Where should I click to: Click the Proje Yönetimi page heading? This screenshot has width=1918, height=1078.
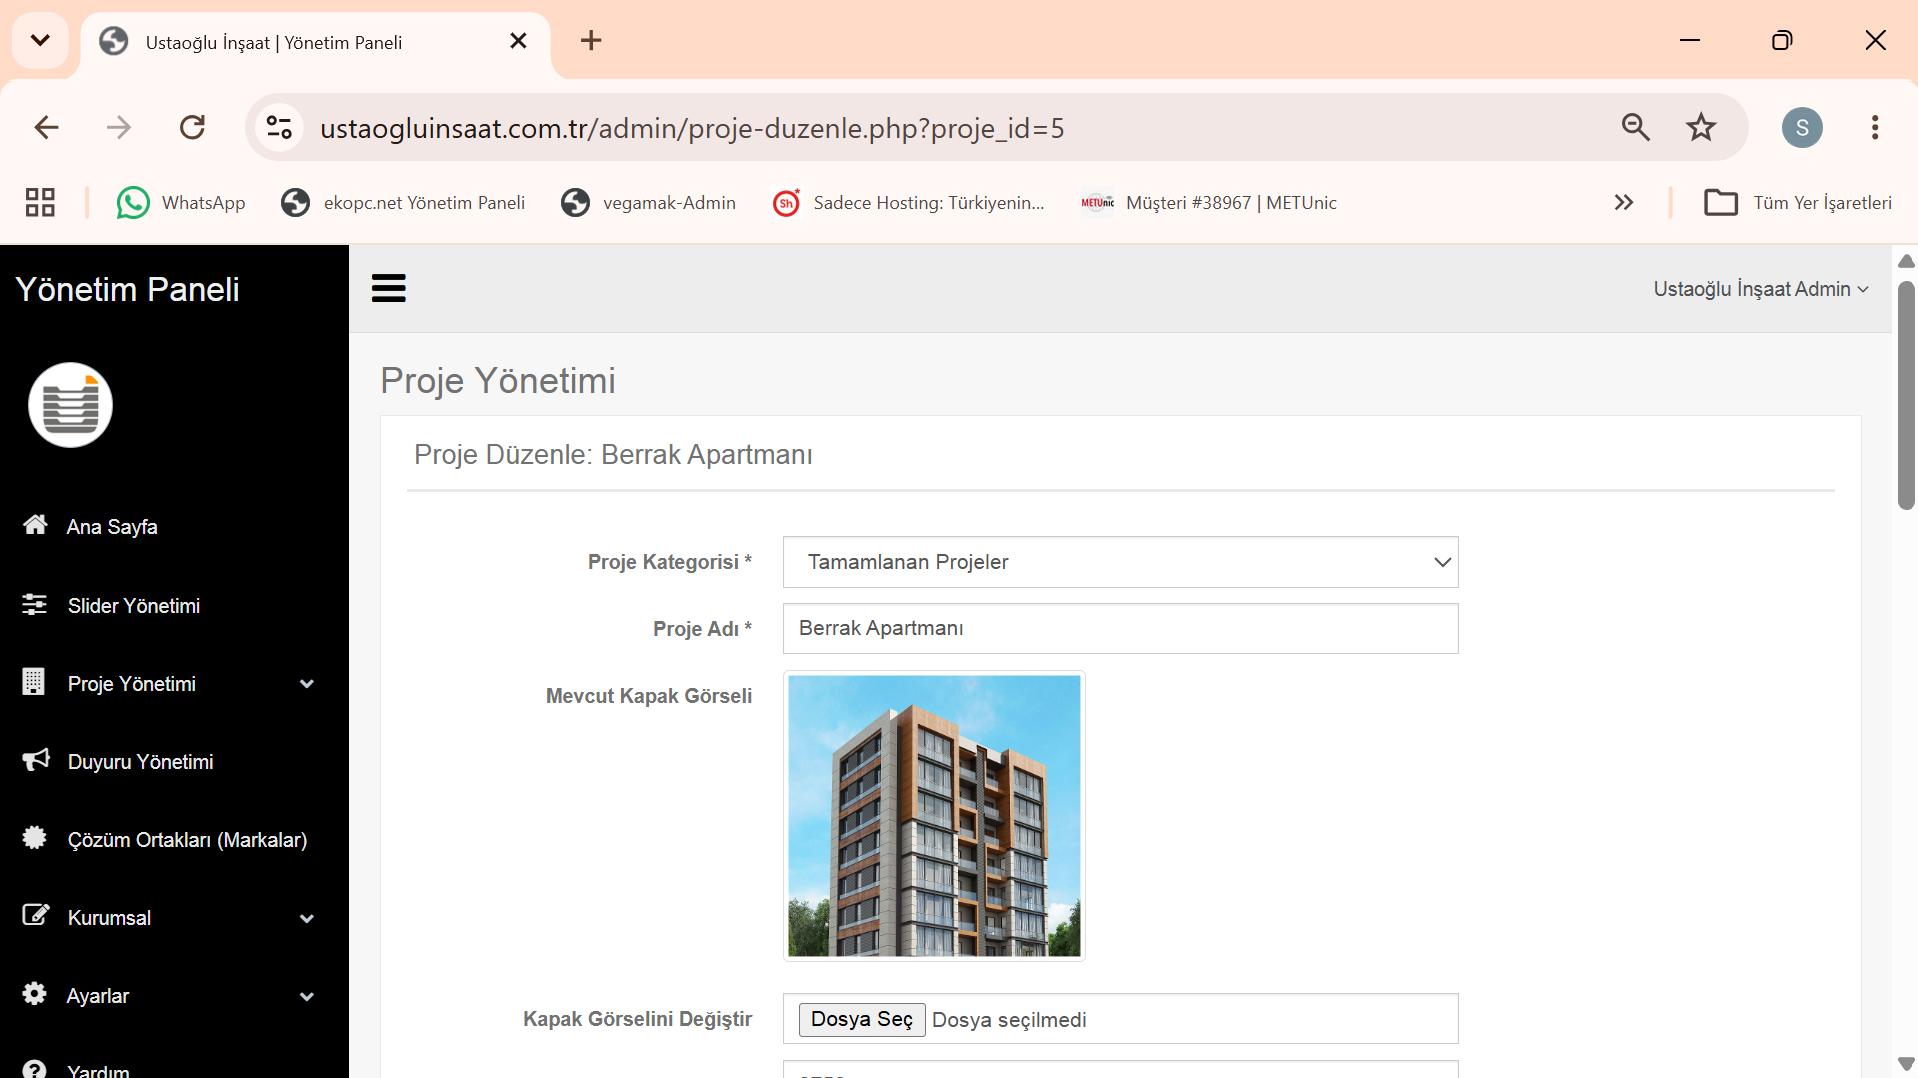coord(498,380)
